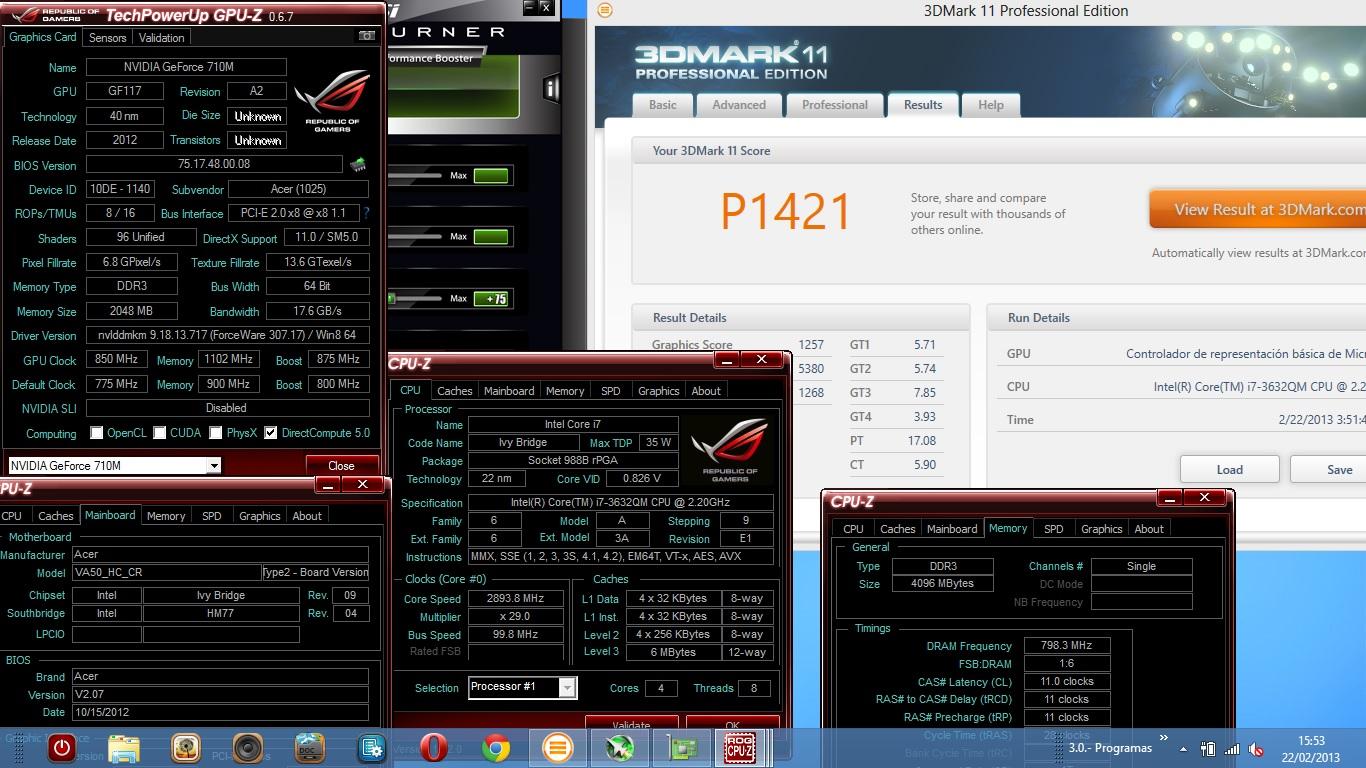
Task: Click the top Afterburner slider track
Action: 415,175
